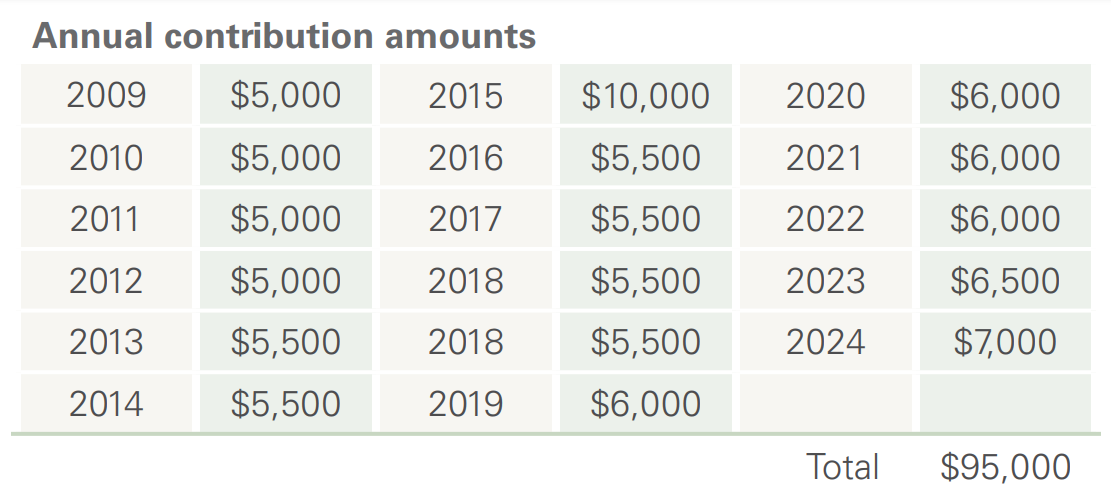This screenshot has width=1111, height=496.
Task: Click the "Total" label
Action: click(842, 467)
